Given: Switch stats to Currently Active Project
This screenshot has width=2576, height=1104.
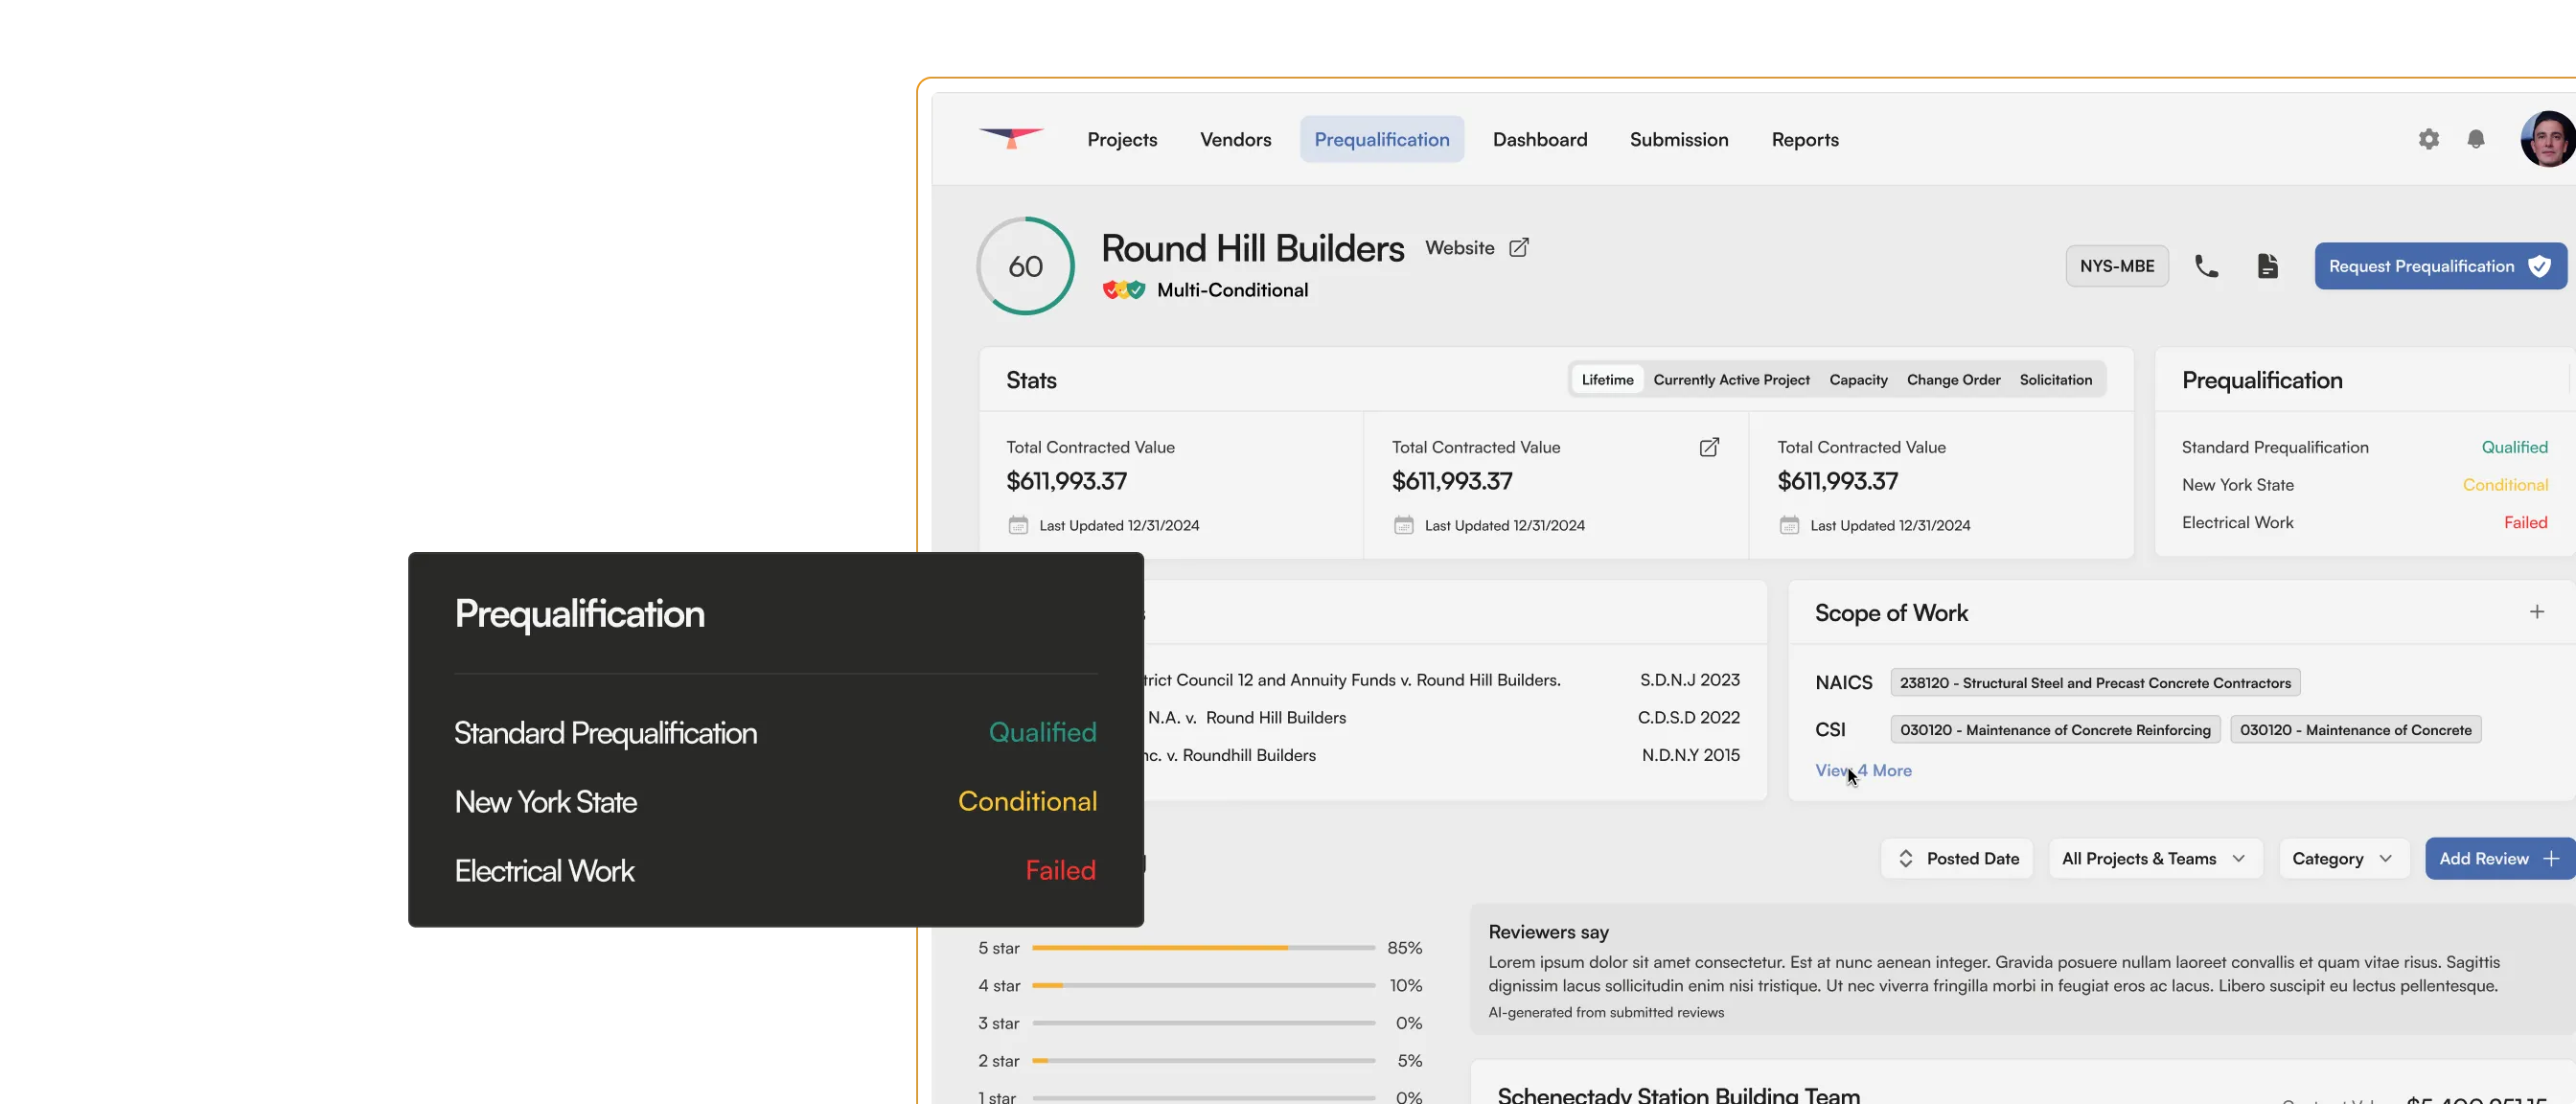Looking at the screenshot, I should pos(1731,380).
